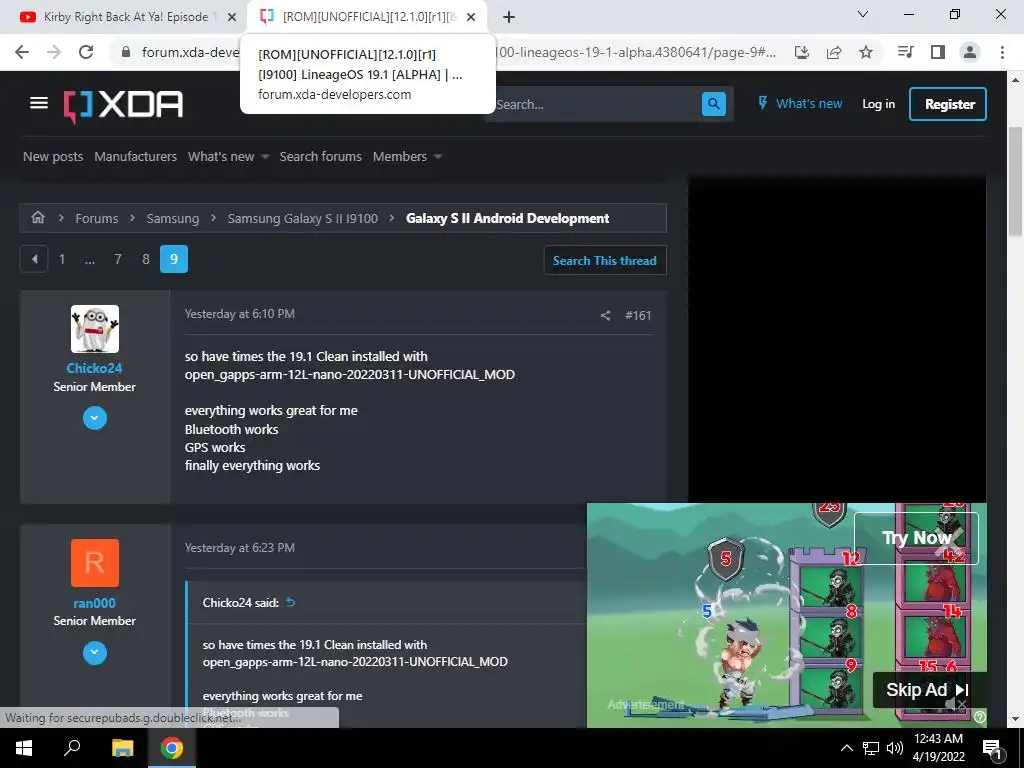
Task: Close the Kirby YouTube tab
Action: 232,17
